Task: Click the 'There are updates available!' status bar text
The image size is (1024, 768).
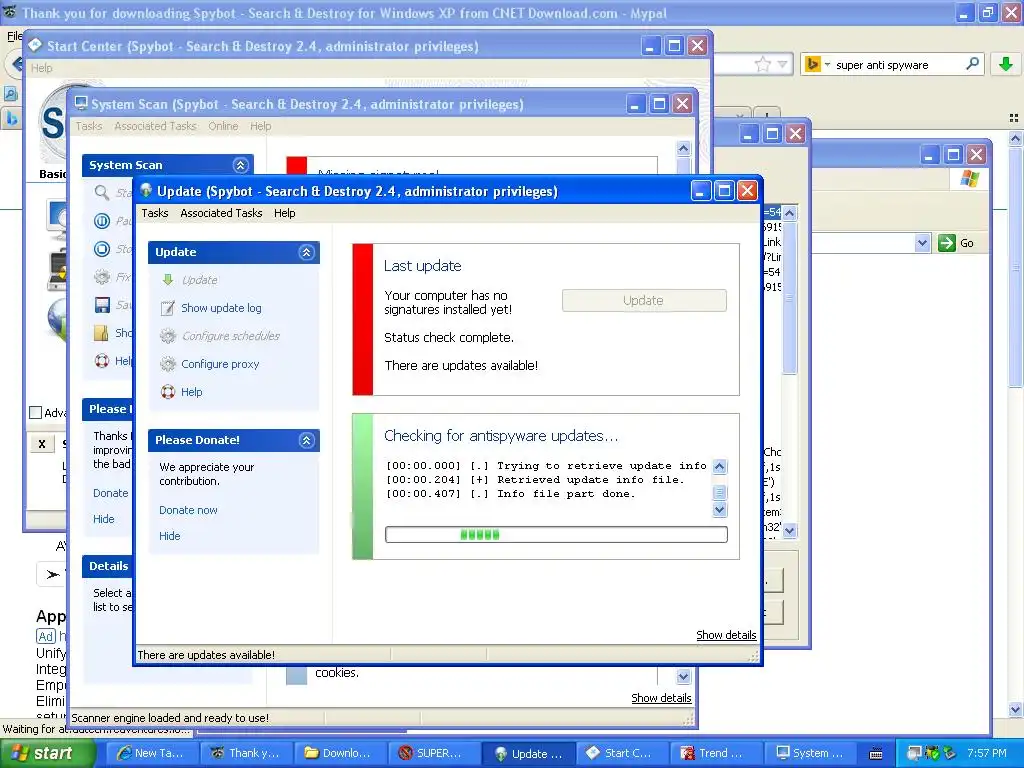Action: pos(206,655)
